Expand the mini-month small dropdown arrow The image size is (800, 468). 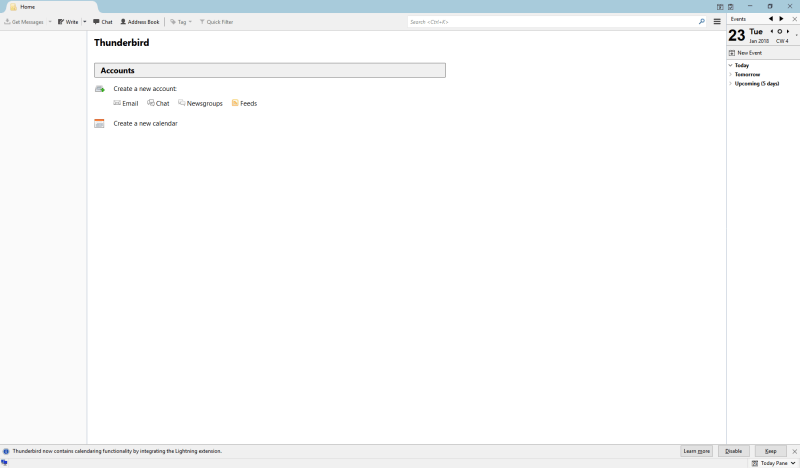coord(796,35)
